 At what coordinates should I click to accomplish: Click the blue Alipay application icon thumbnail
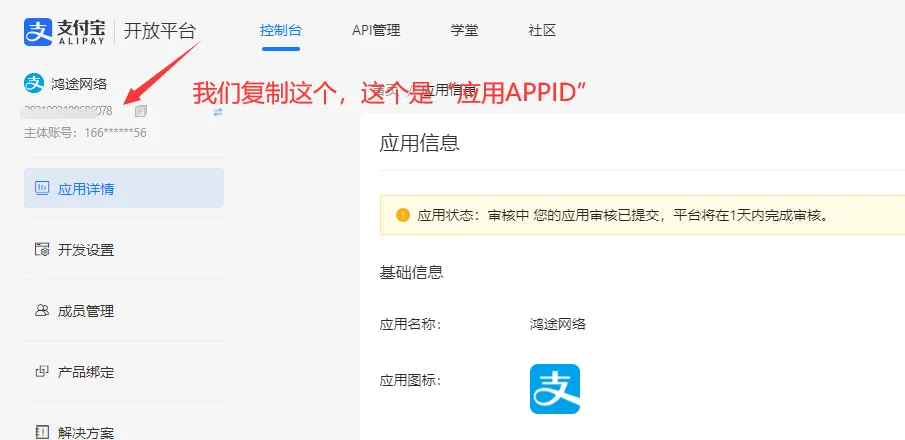[x=554, y=389]
